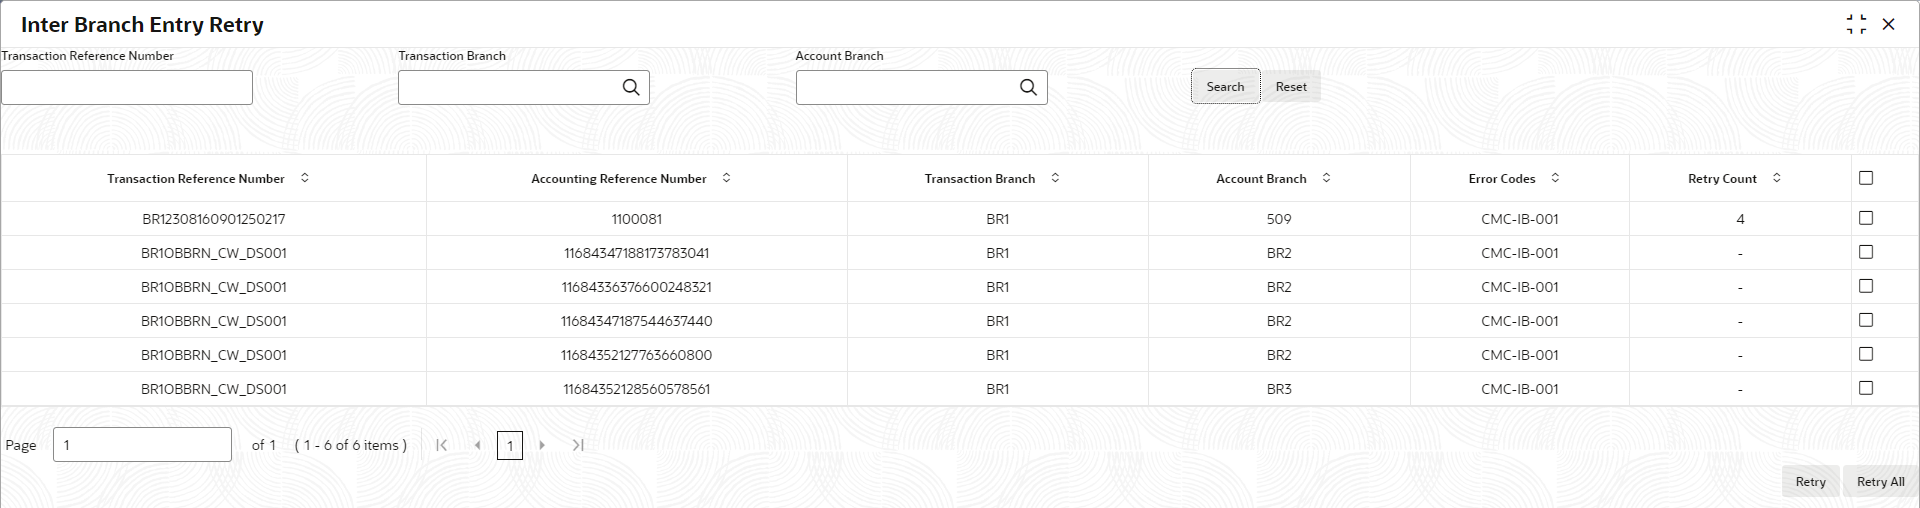Screen dimensions: 1920x508
Task: Sort by Account Branch column arrows
Action: (1327, 178)
